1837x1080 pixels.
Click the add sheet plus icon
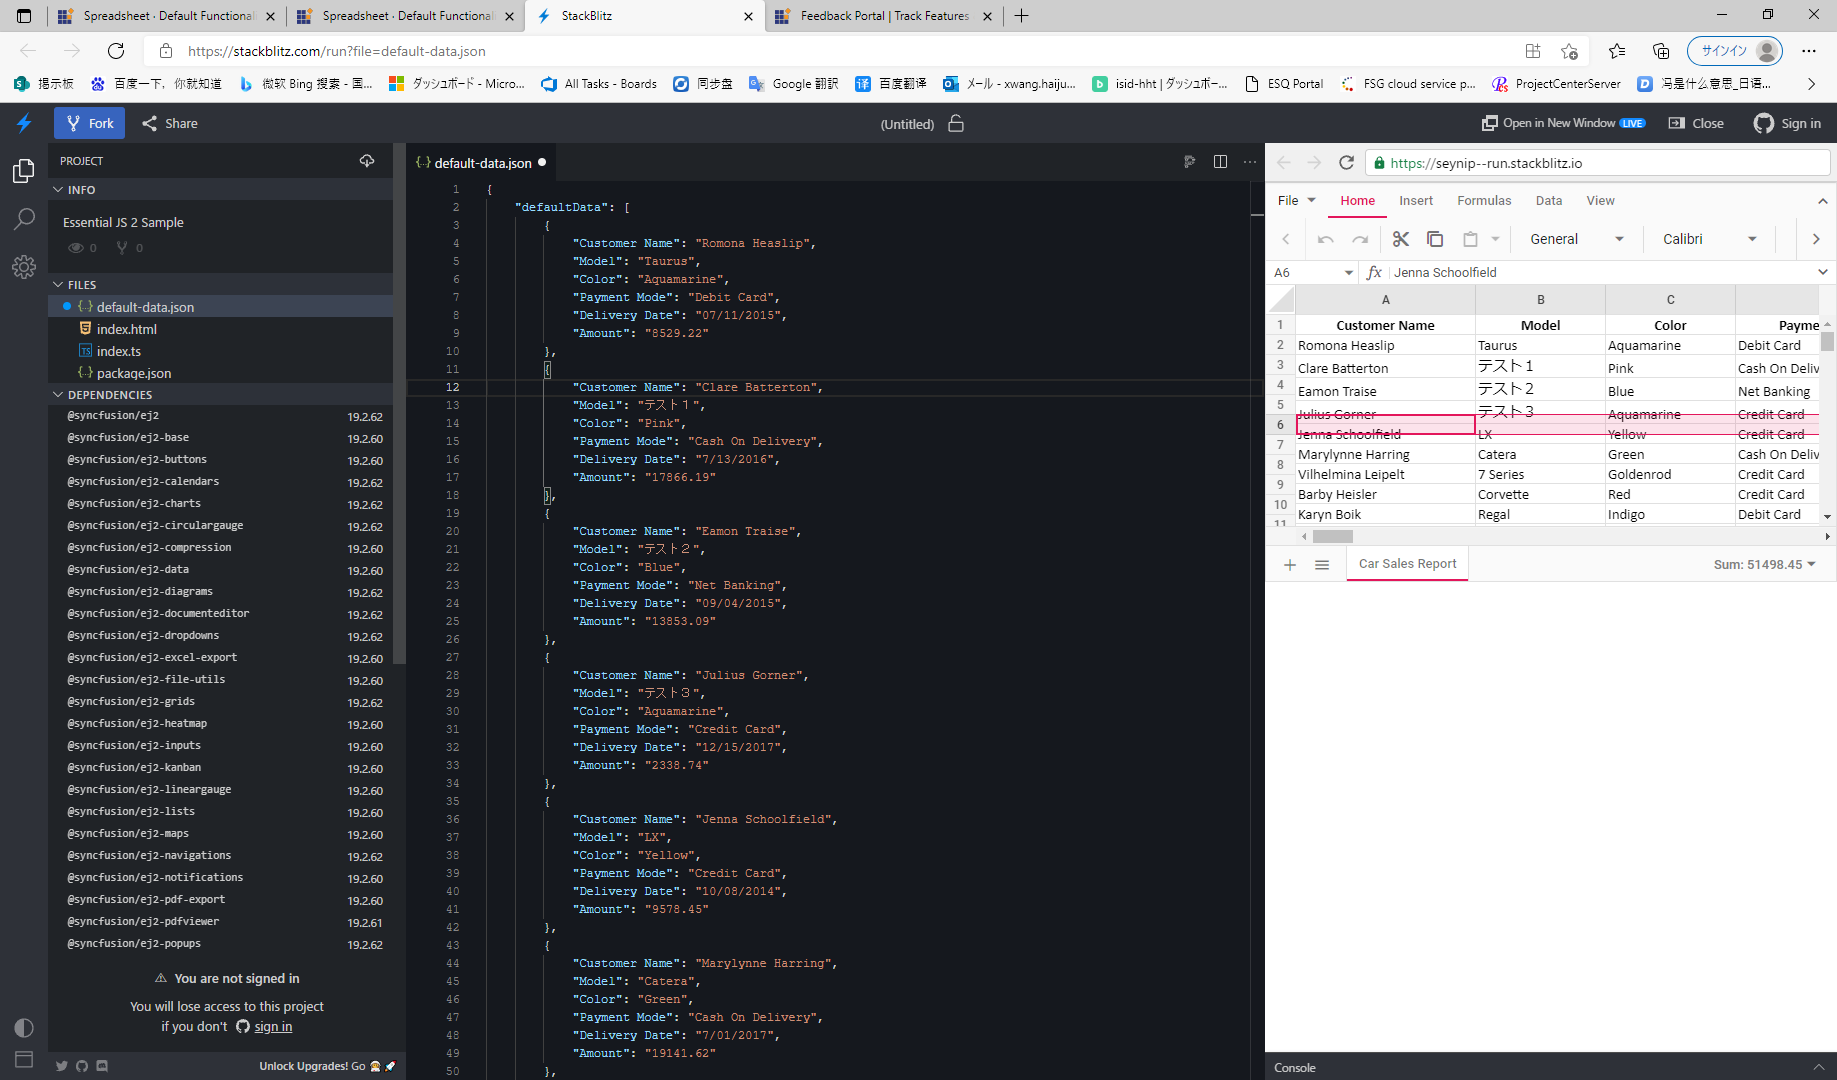coord(1290,565)
